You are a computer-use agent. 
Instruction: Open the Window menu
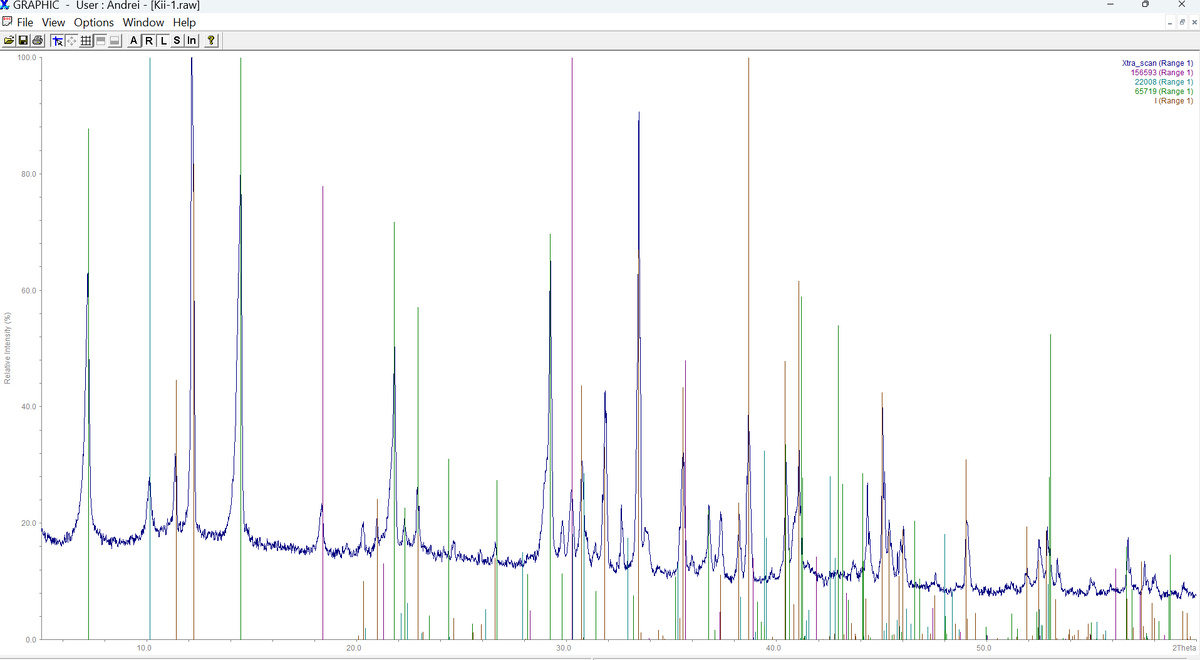coord(143,22)
